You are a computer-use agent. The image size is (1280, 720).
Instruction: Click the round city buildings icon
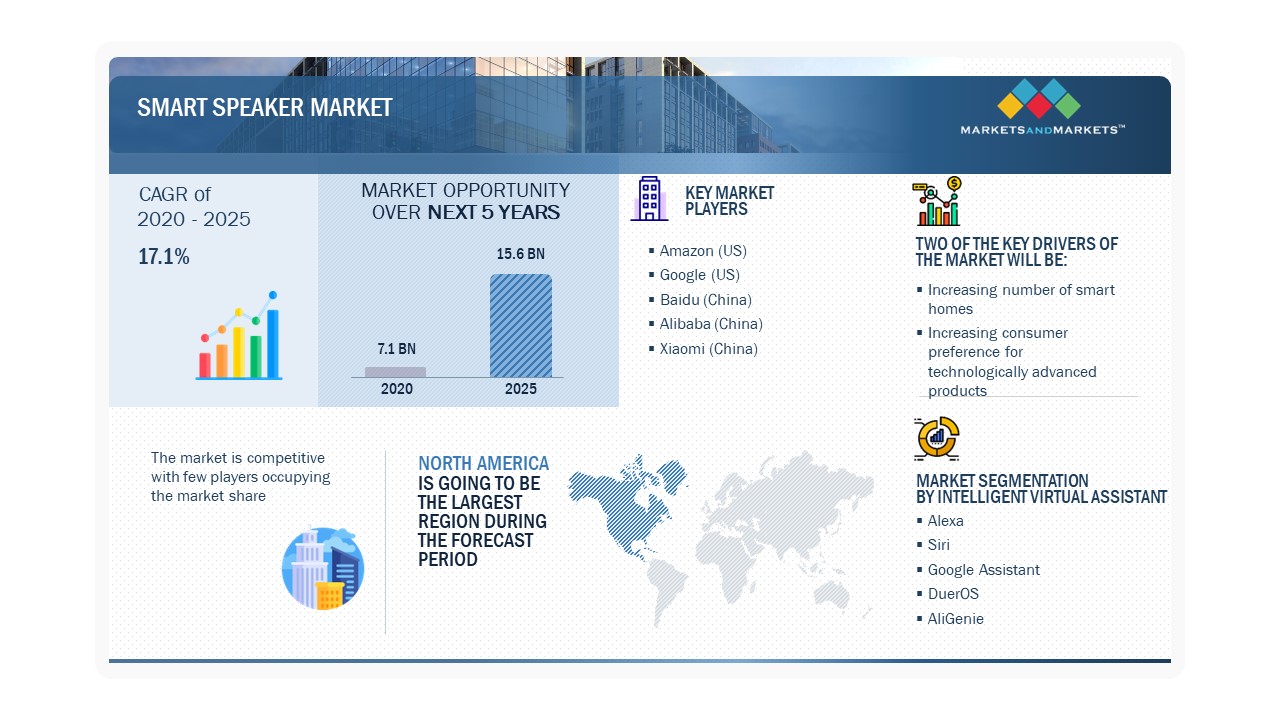pos(323,568)
